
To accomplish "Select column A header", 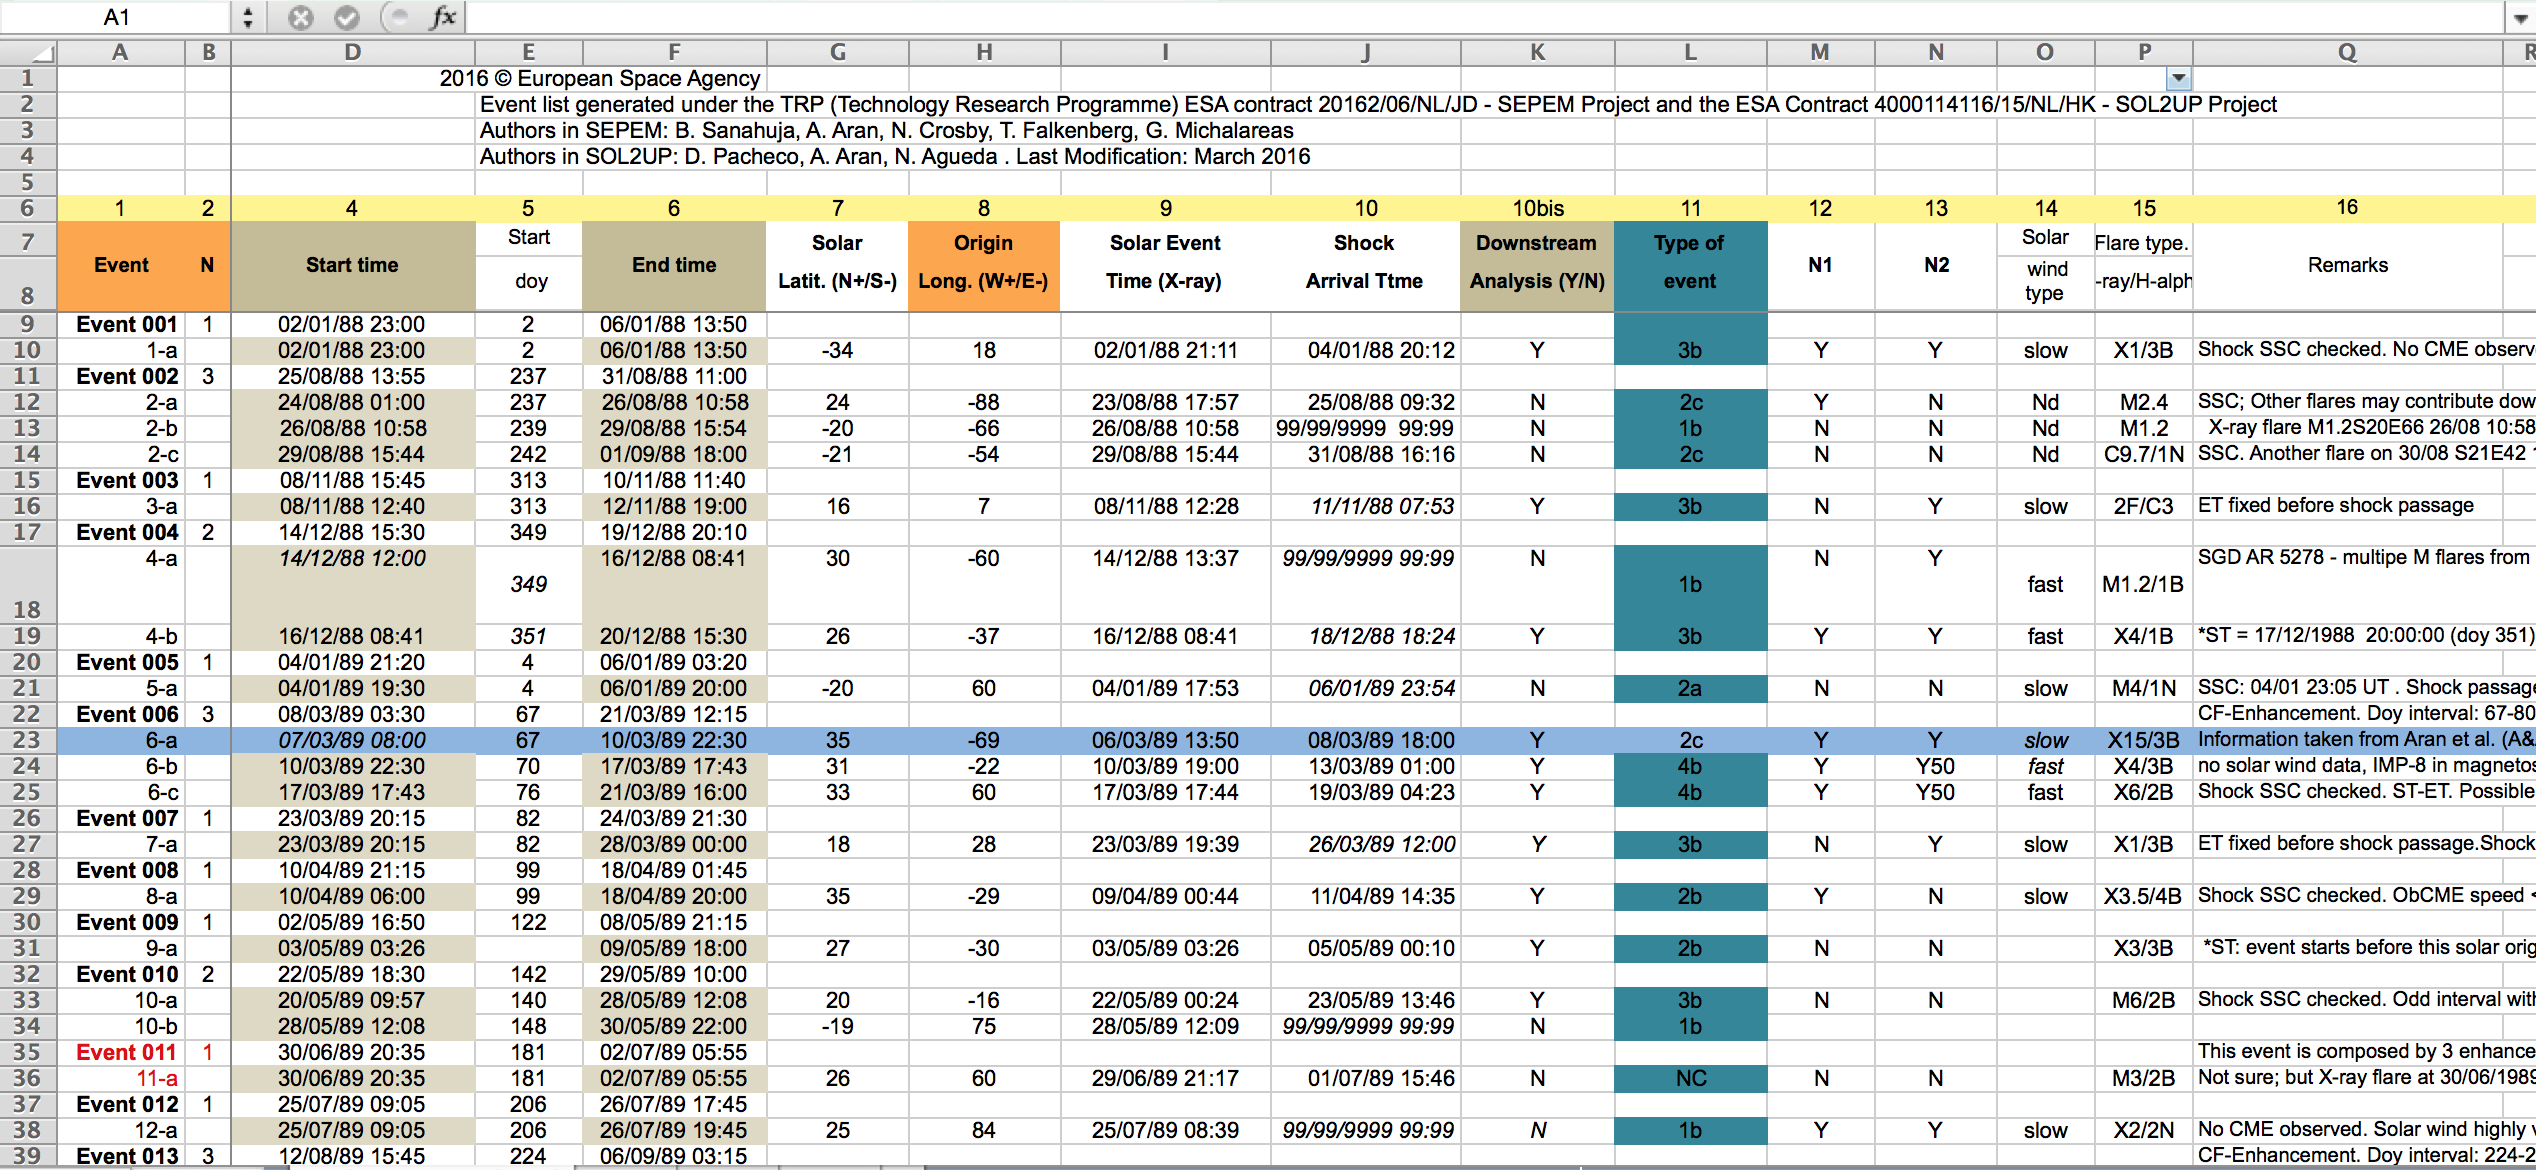I will (120, 51).
